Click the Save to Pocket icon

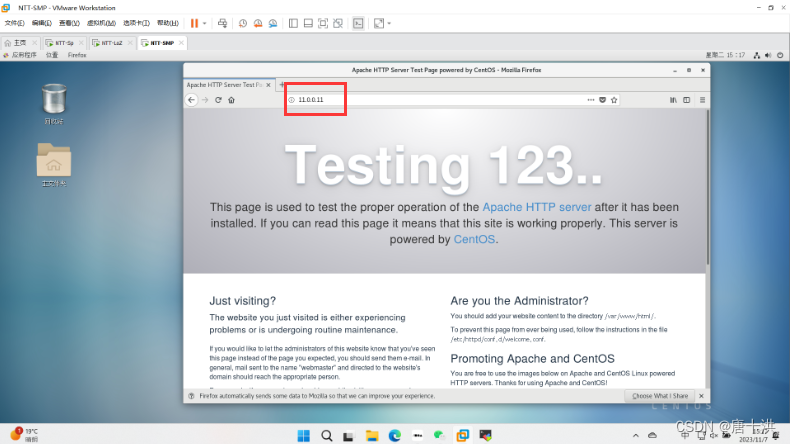[602, 100]
